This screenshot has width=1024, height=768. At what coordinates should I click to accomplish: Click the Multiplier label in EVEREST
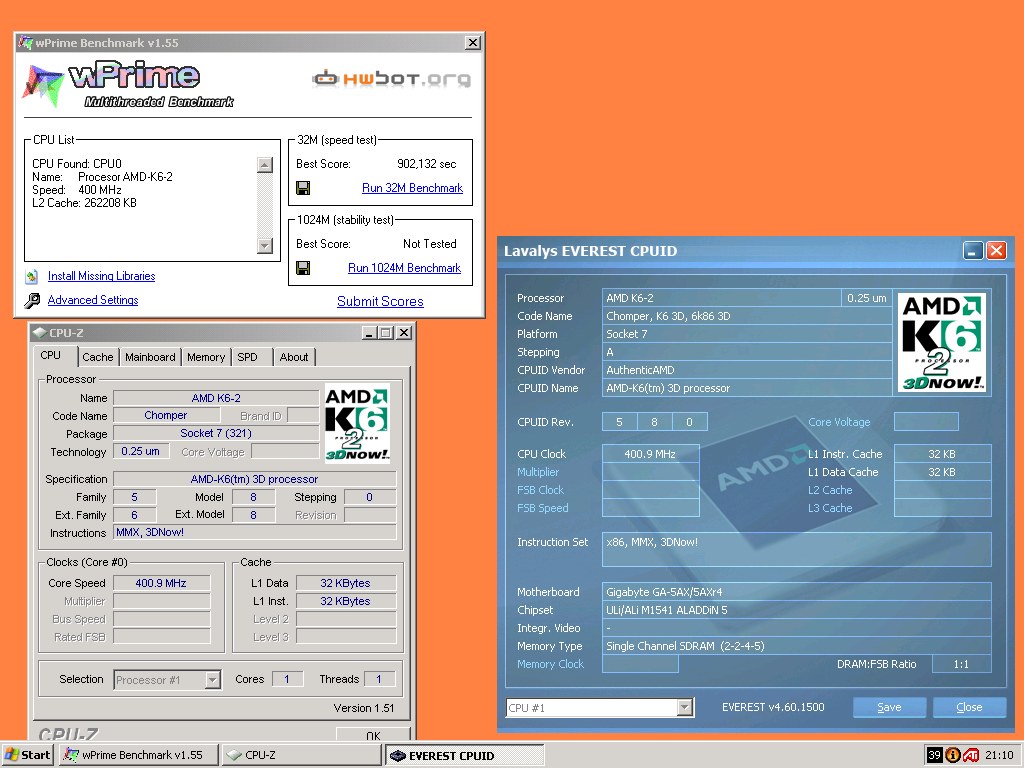537,472
